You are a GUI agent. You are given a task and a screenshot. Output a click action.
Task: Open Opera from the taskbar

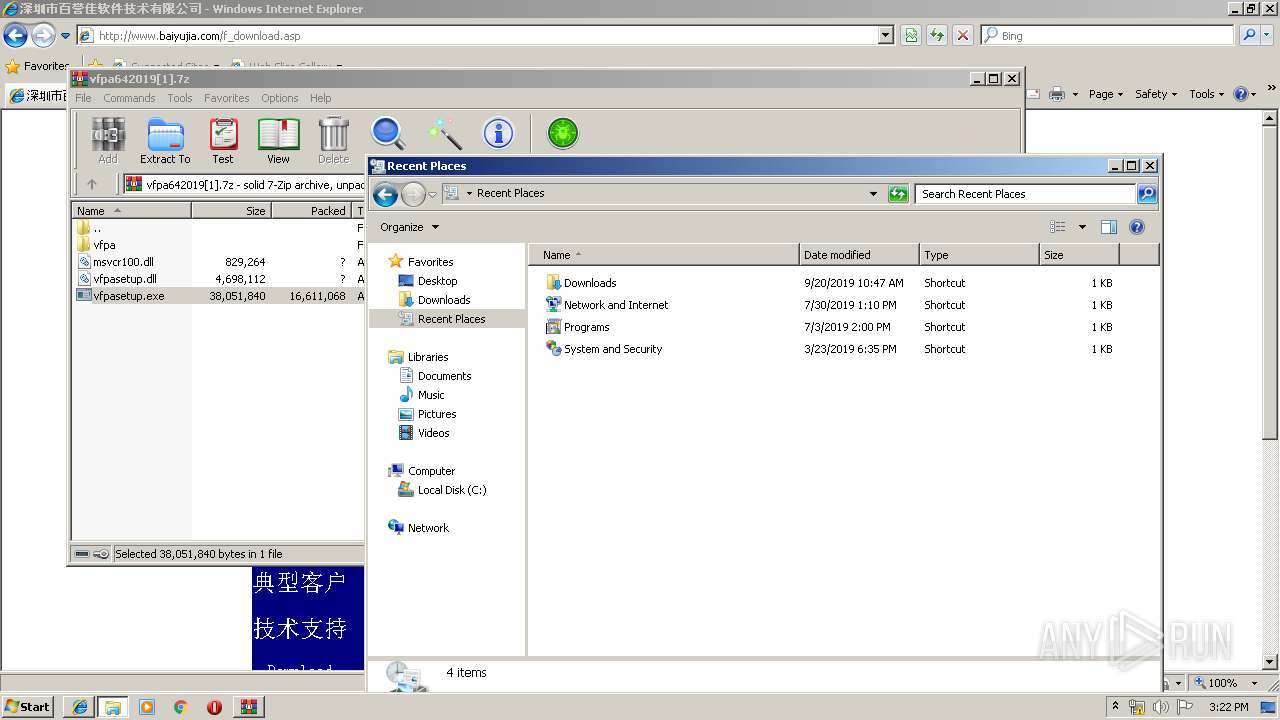(214, 707)
